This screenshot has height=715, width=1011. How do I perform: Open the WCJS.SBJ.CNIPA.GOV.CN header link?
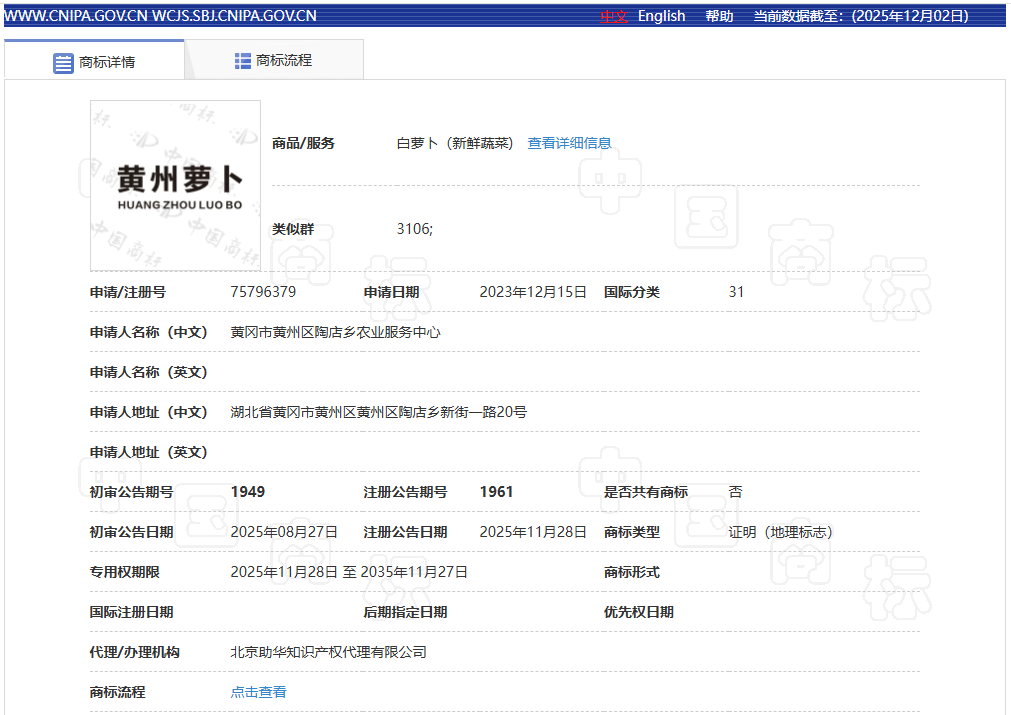234,16
